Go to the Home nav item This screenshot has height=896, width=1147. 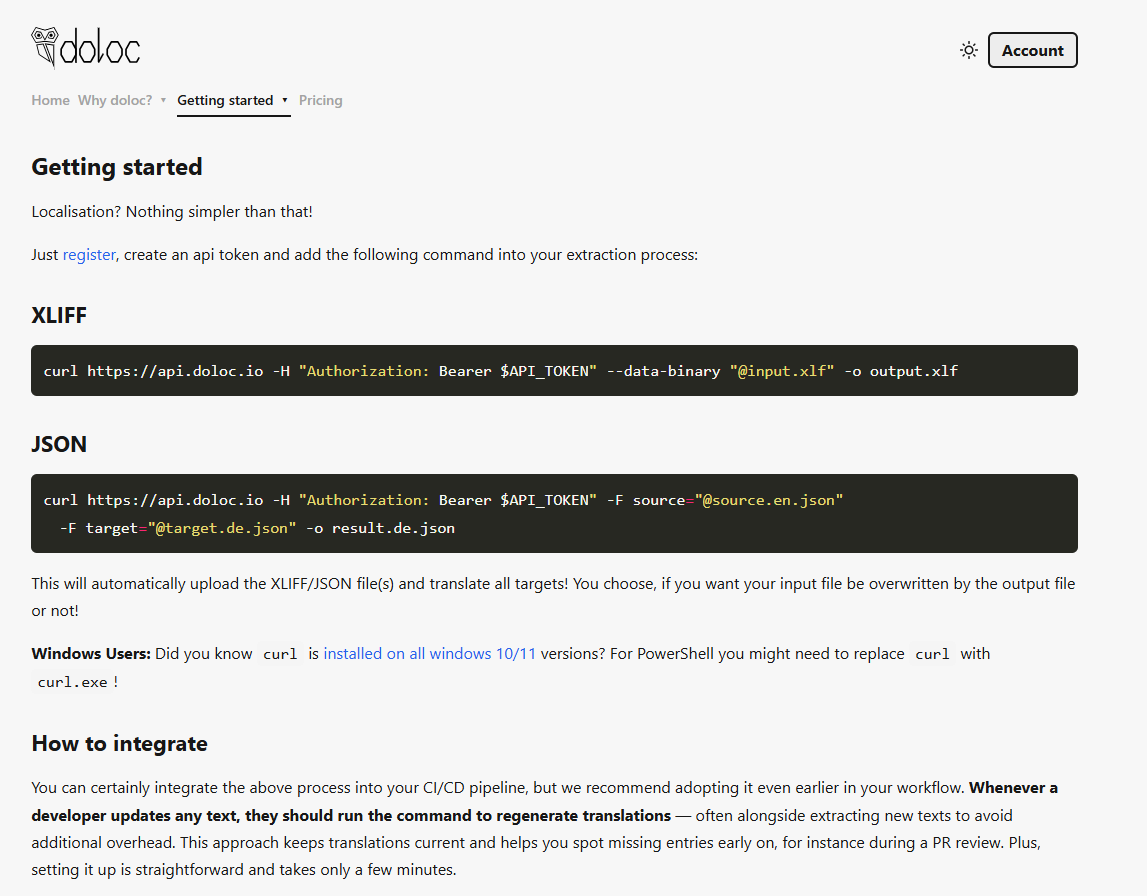click(x=50, y=100)
